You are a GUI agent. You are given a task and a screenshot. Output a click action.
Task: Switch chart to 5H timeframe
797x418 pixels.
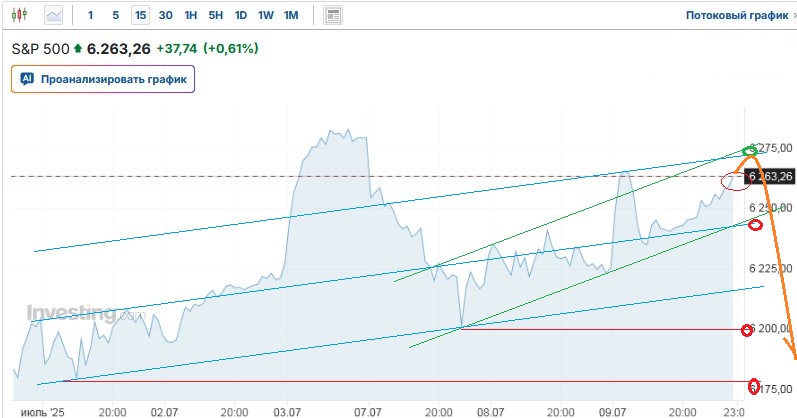[x=216, y=15]
